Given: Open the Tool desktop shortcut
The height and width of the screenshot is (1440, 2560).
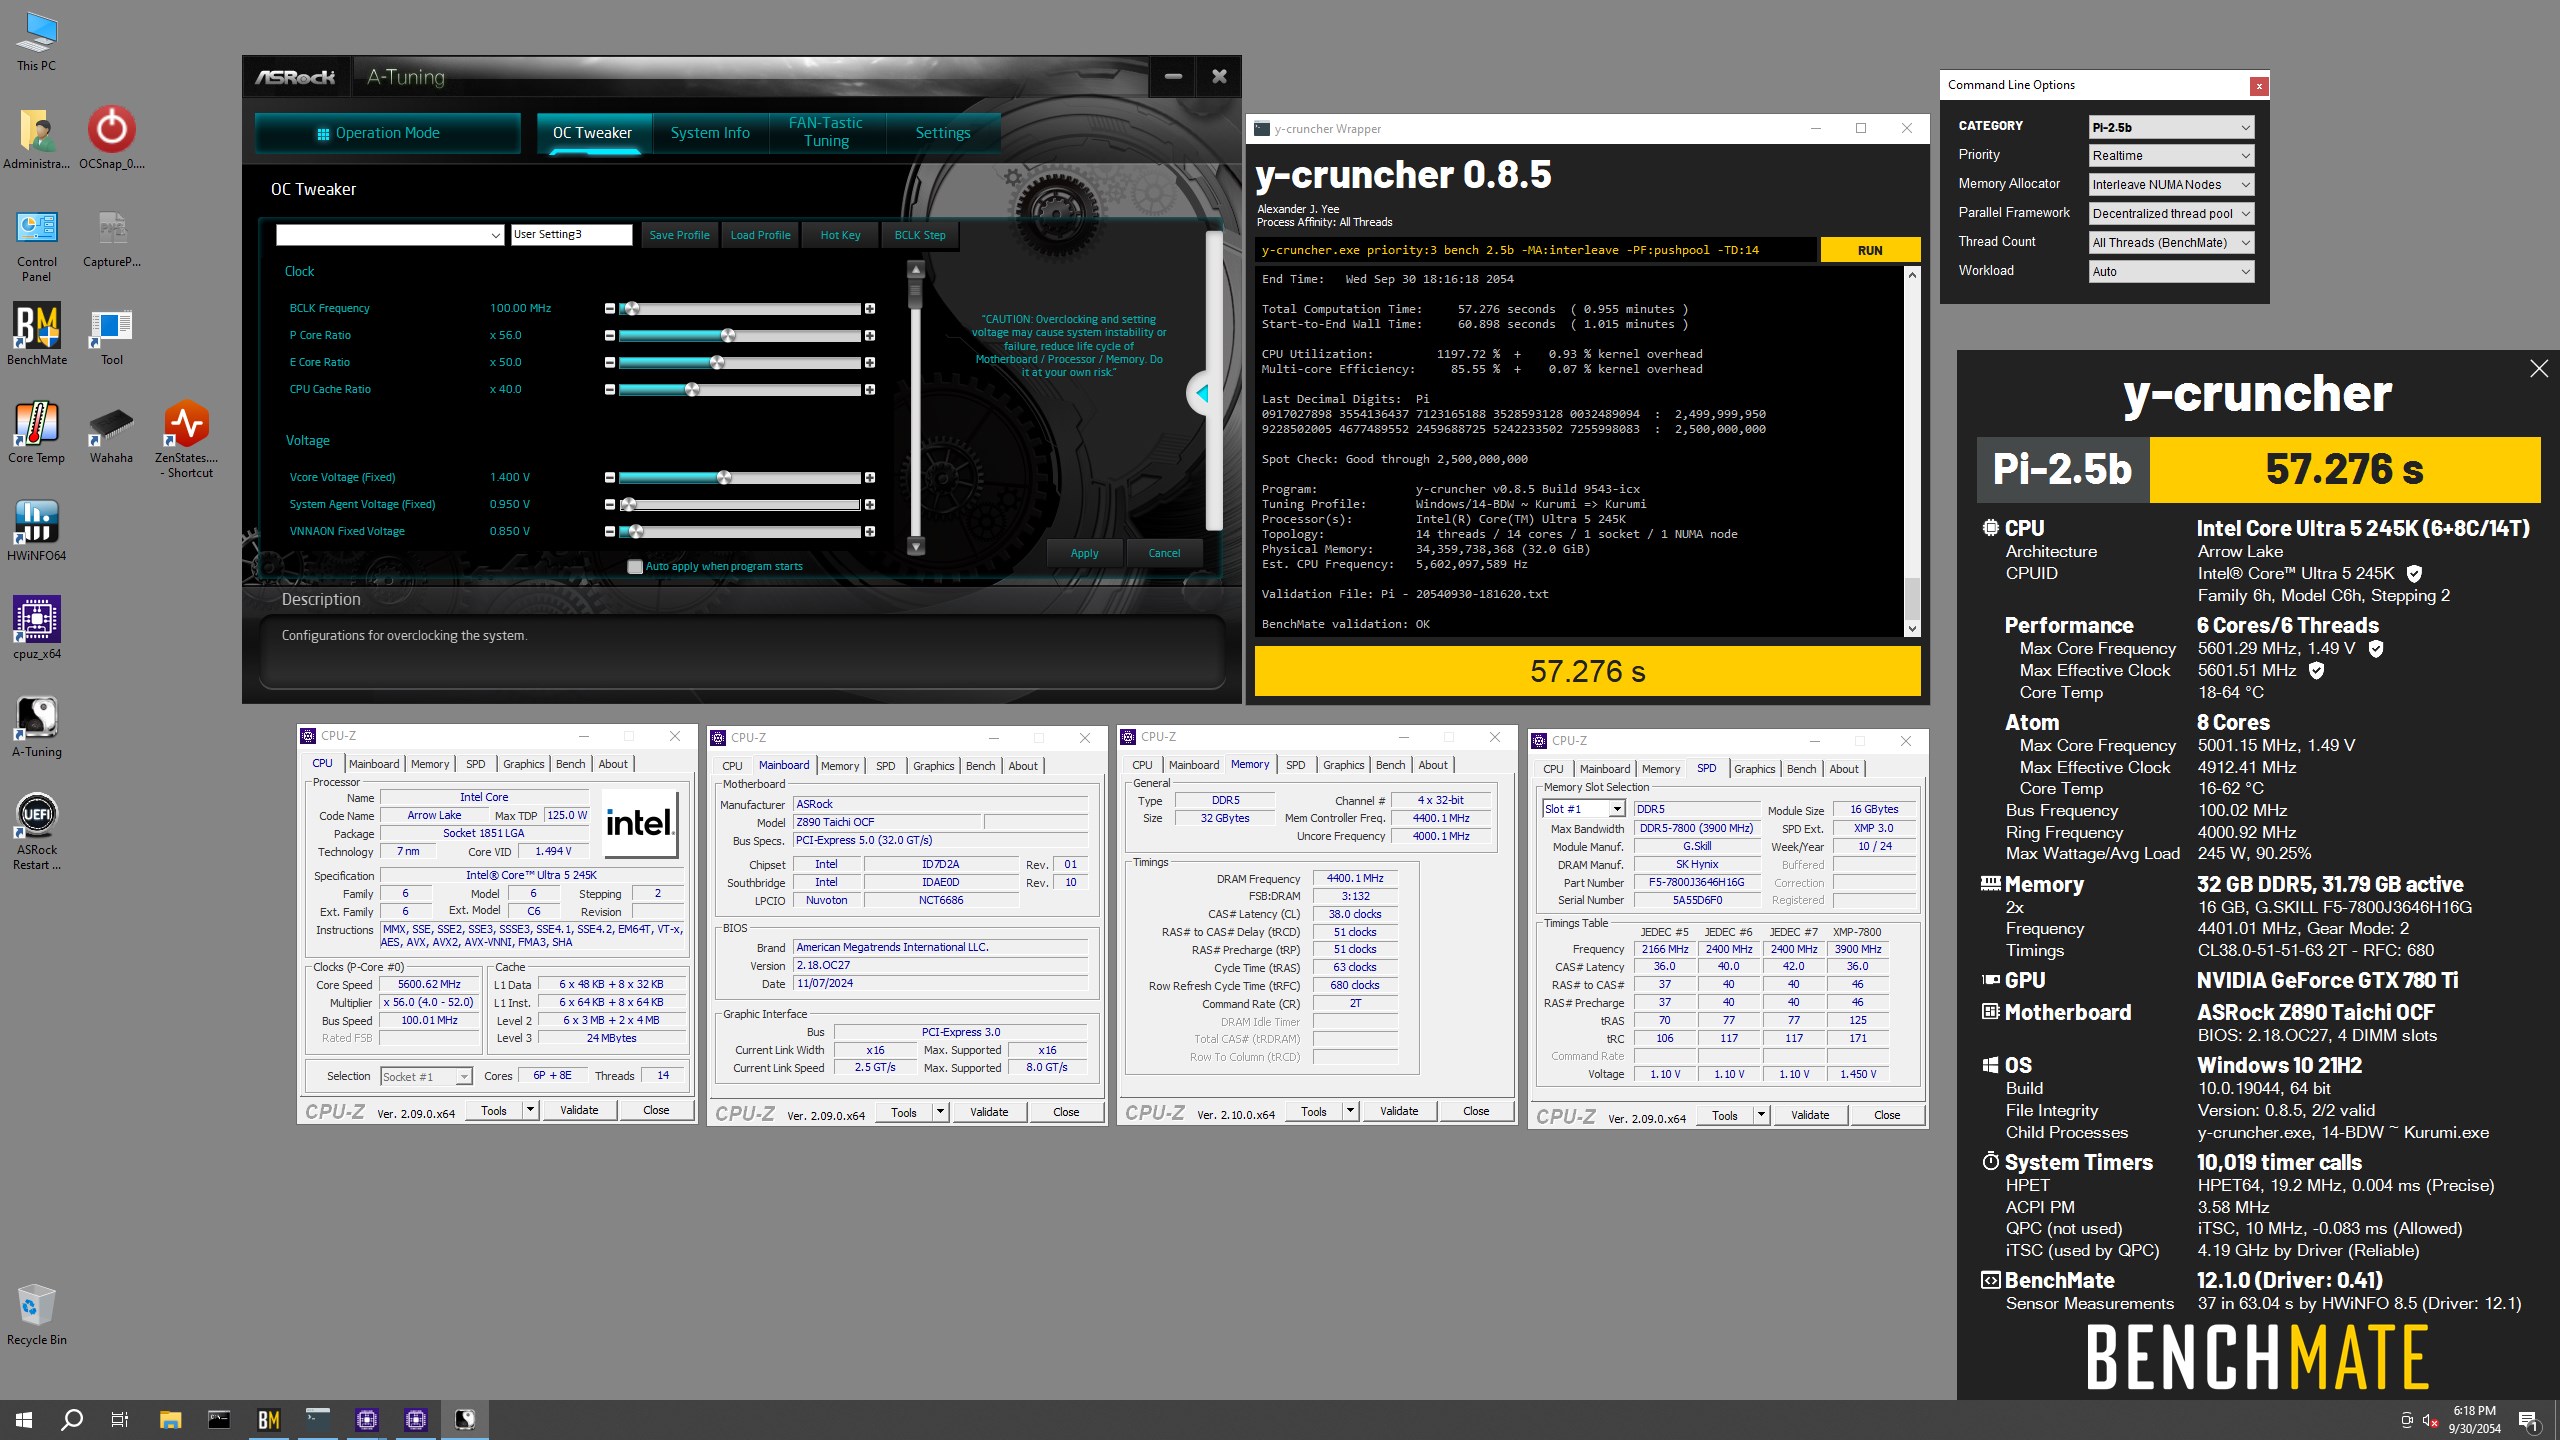Looking at the screenshot, I should [x=112, y=335].
